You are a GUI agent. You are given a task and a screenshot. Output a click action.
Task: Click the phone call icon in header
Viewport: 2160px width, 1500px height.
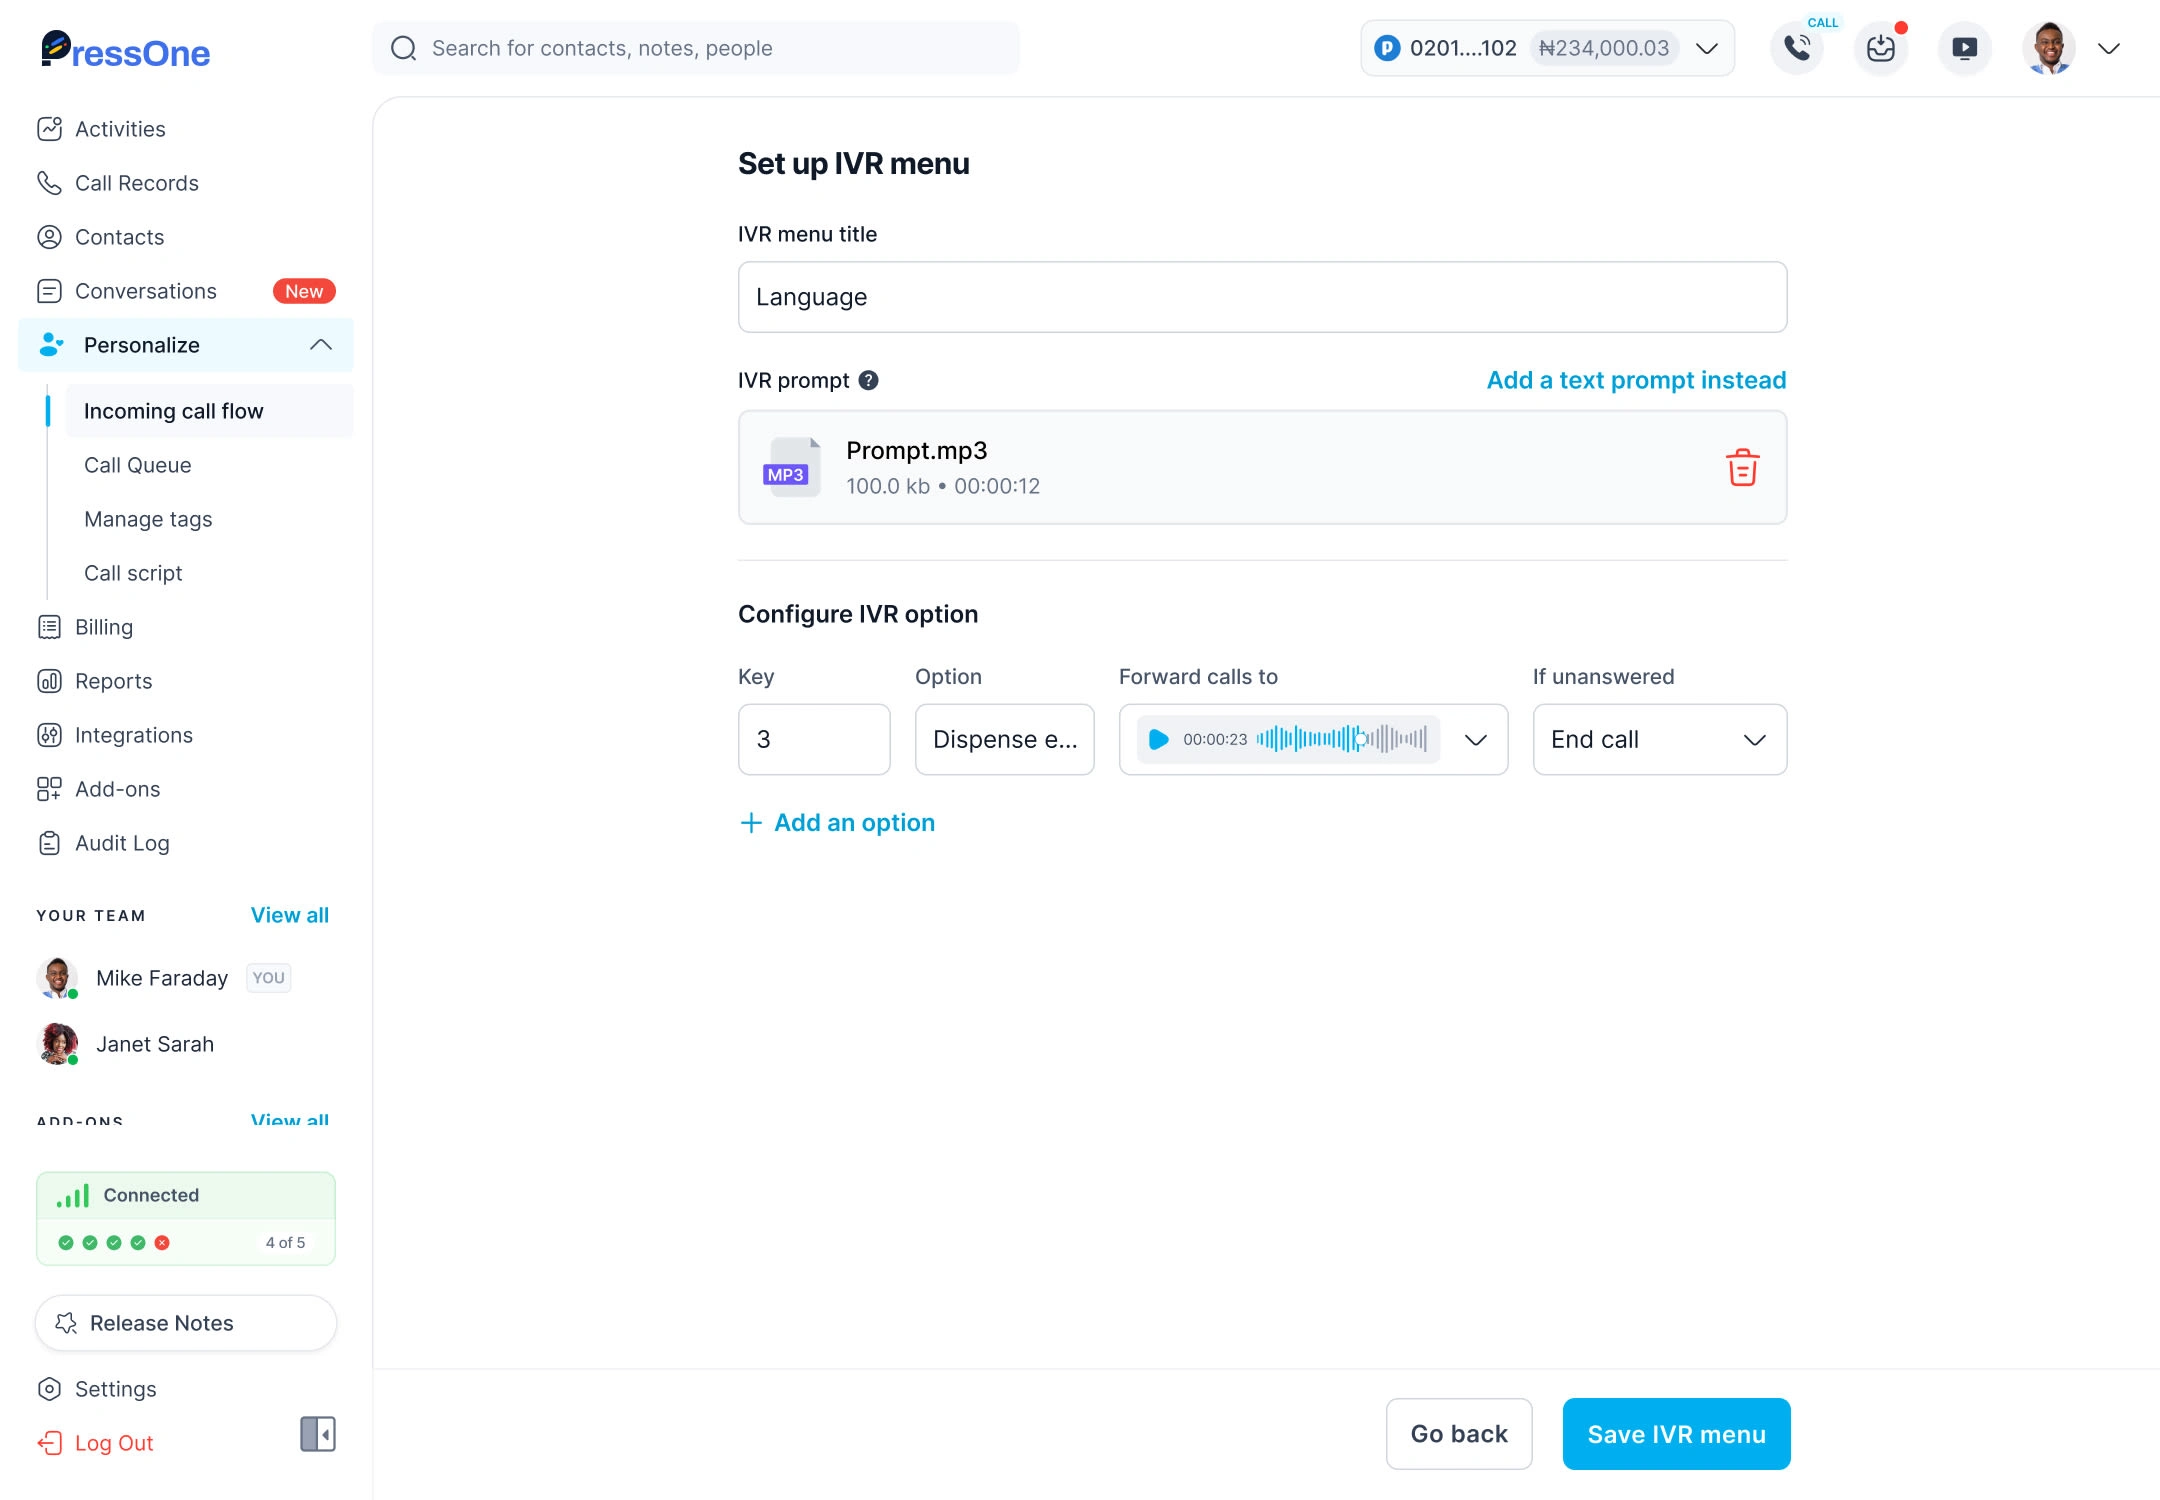[x=1797, y=48]
